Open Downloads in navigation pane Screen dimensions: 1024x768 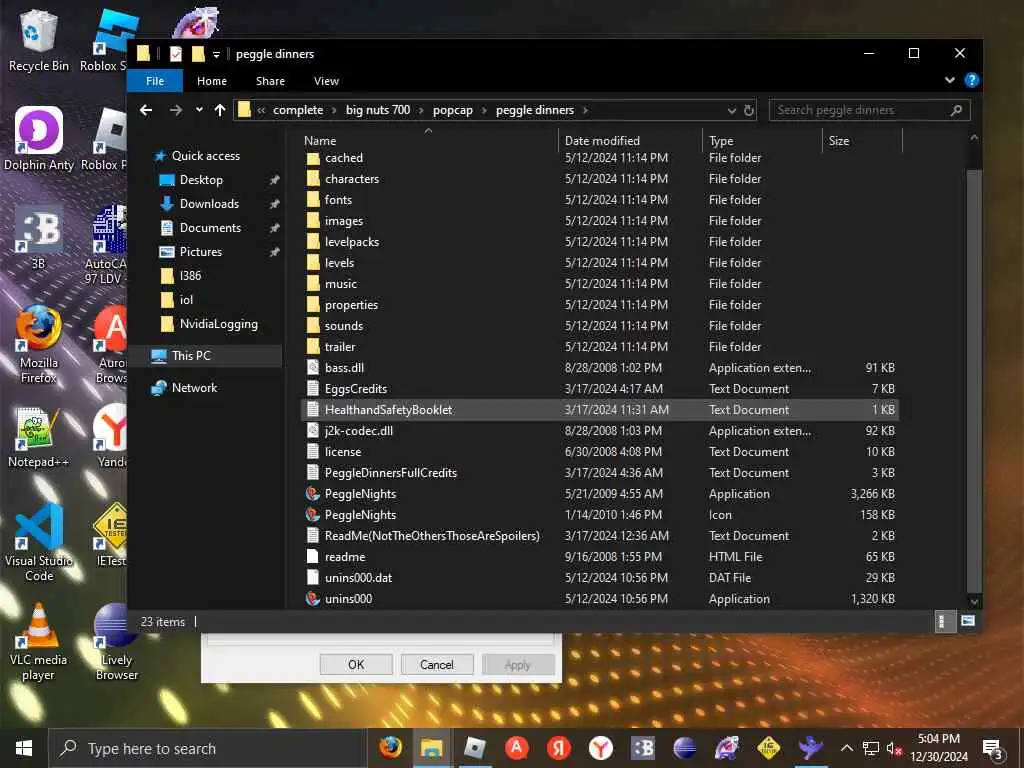(209, 204)
